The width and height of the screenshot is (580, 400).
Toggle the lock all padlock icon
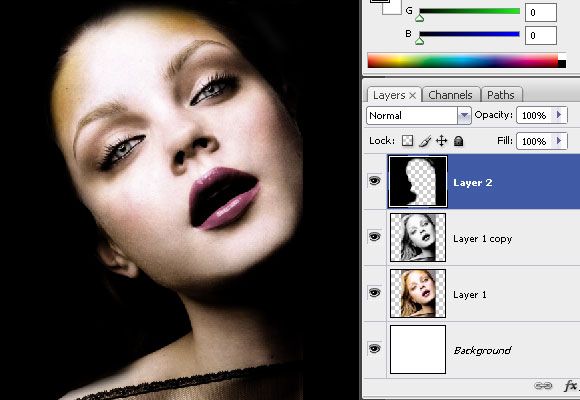[458, 141]
